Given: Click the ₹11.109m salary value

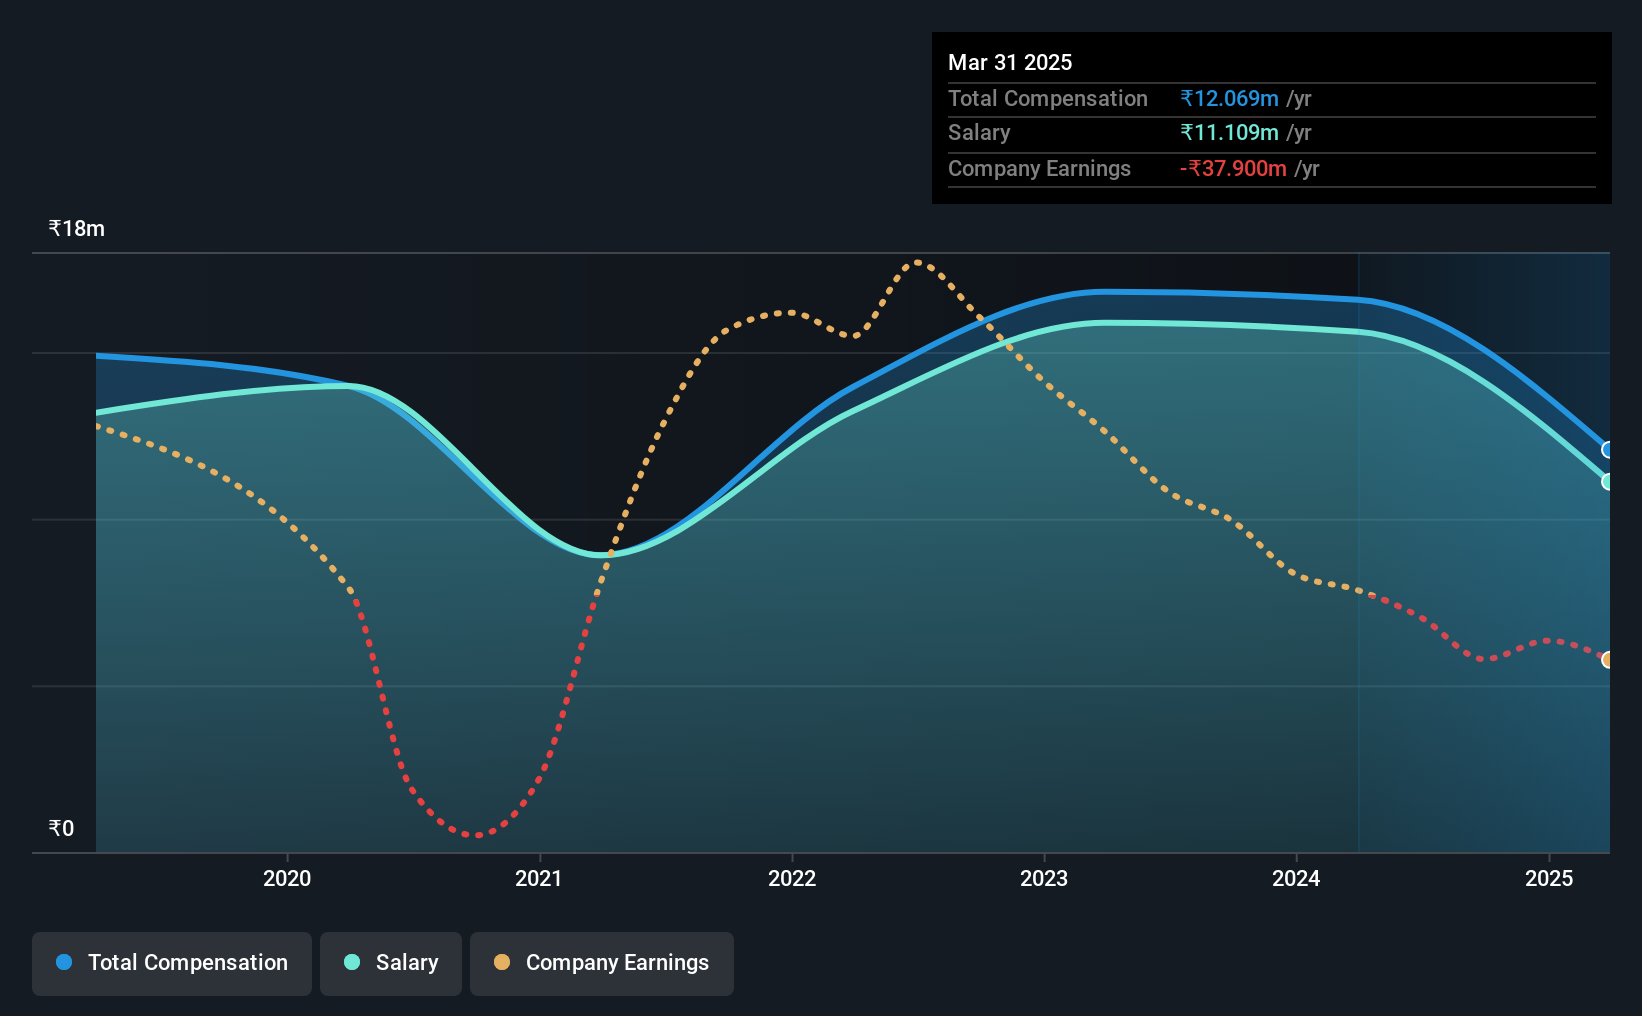Looking at the screenshot, I should point(1229,132).
